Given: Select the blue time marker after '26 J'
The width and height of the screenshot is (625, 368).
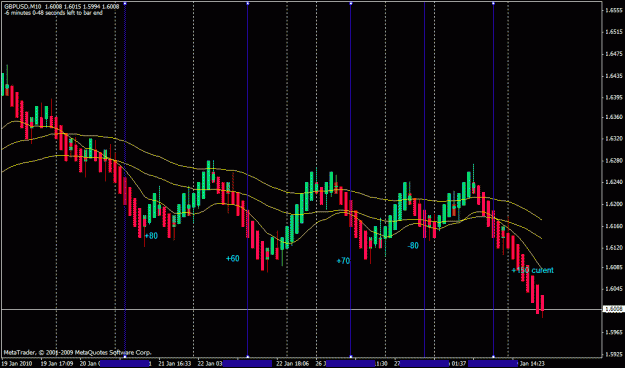Looking at the screenshot, I should [x=351, y=364].
